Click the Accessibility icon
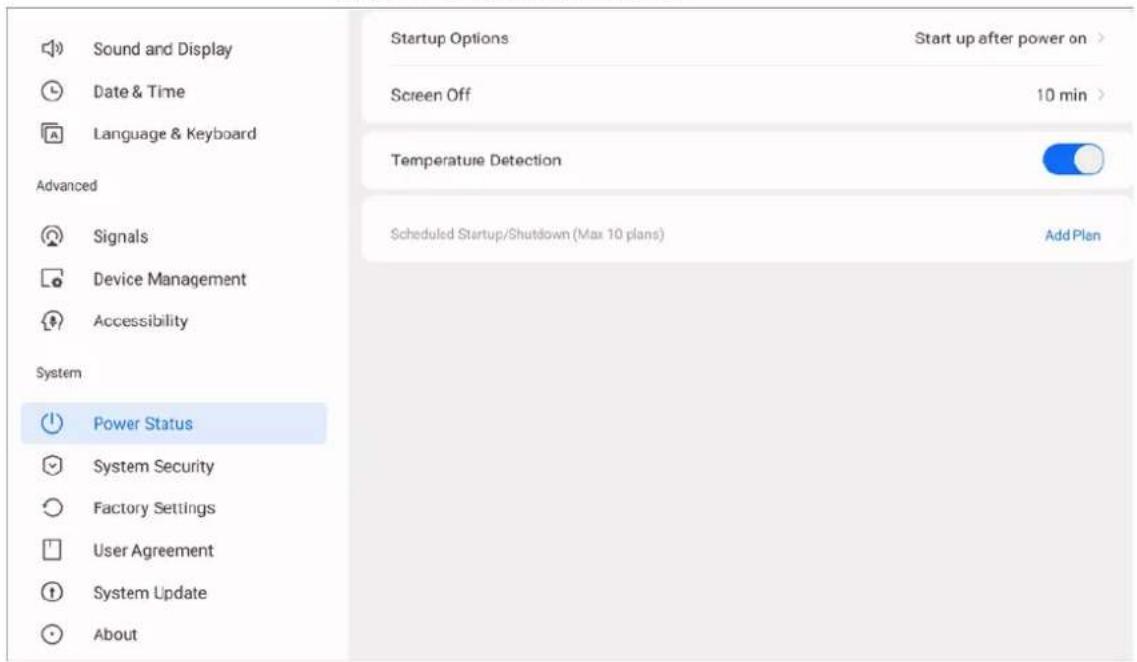Image resolution: width=1137 pixels, height=662 pixels. pos(52,320)
